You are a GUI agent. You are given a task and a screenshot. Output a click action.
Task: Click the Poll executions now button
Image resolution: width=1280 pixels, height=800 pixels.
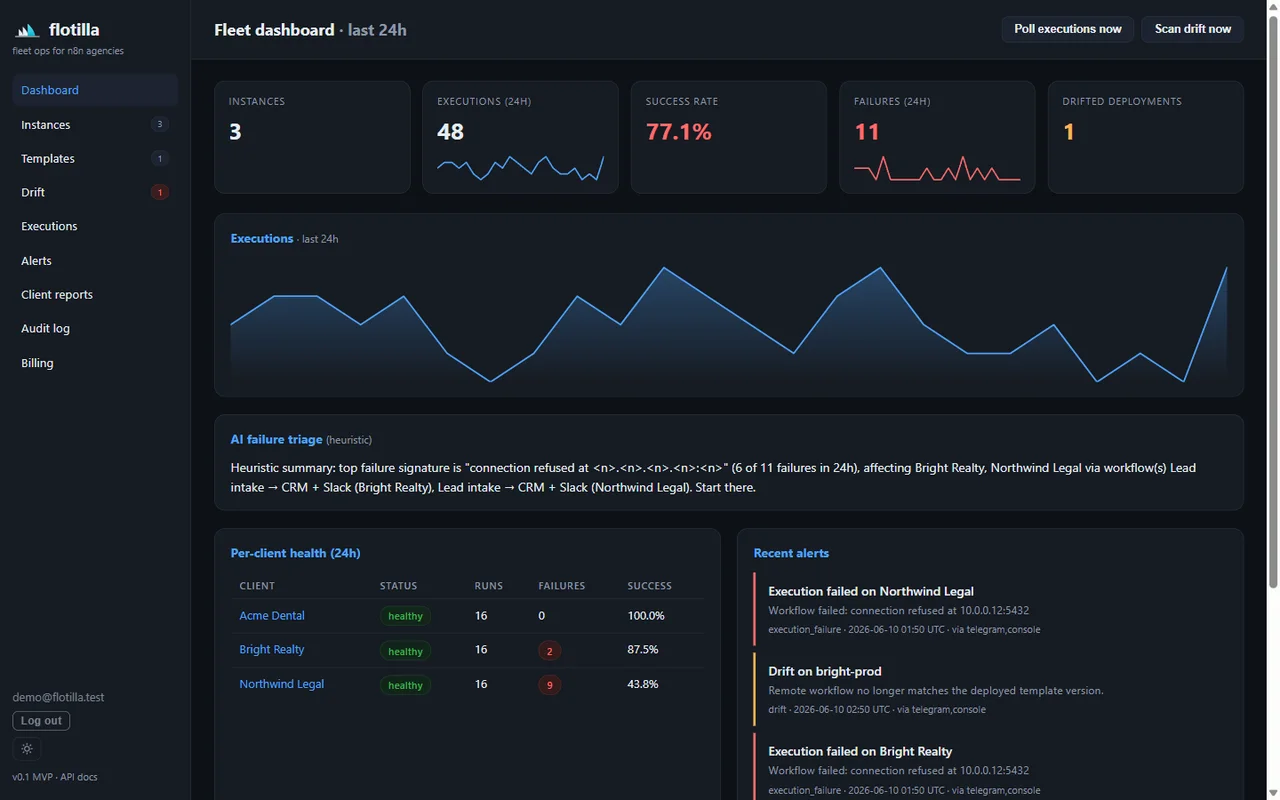point(1068,29)
